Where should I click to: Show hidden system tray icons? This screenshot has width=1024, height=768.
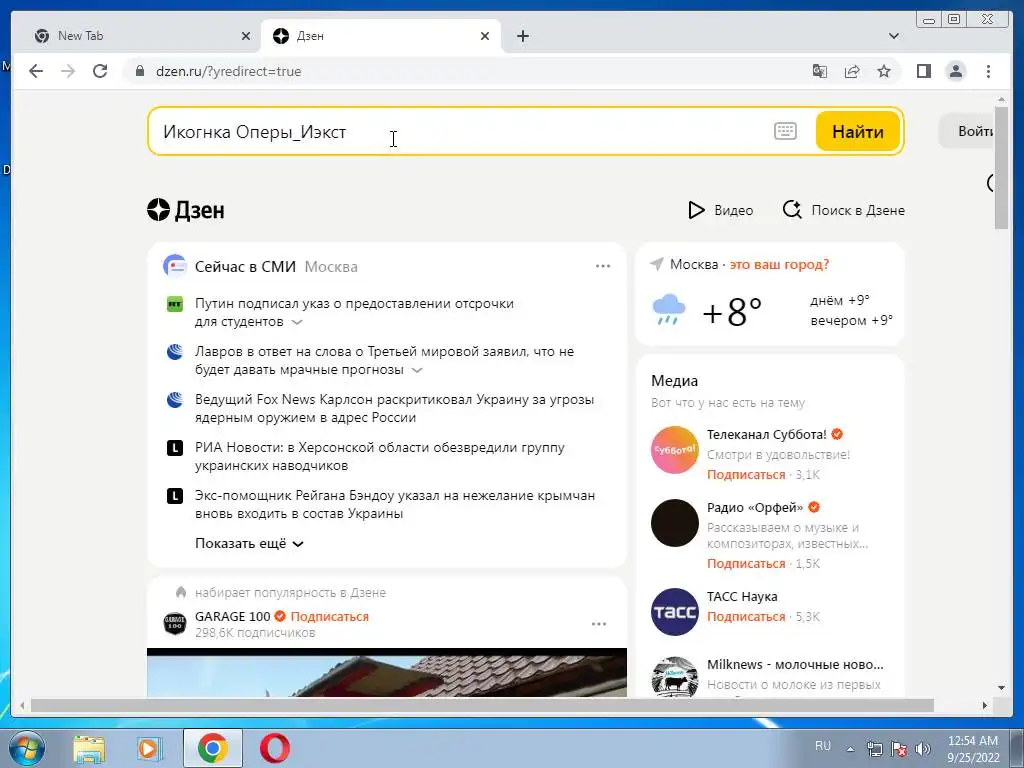850,749
